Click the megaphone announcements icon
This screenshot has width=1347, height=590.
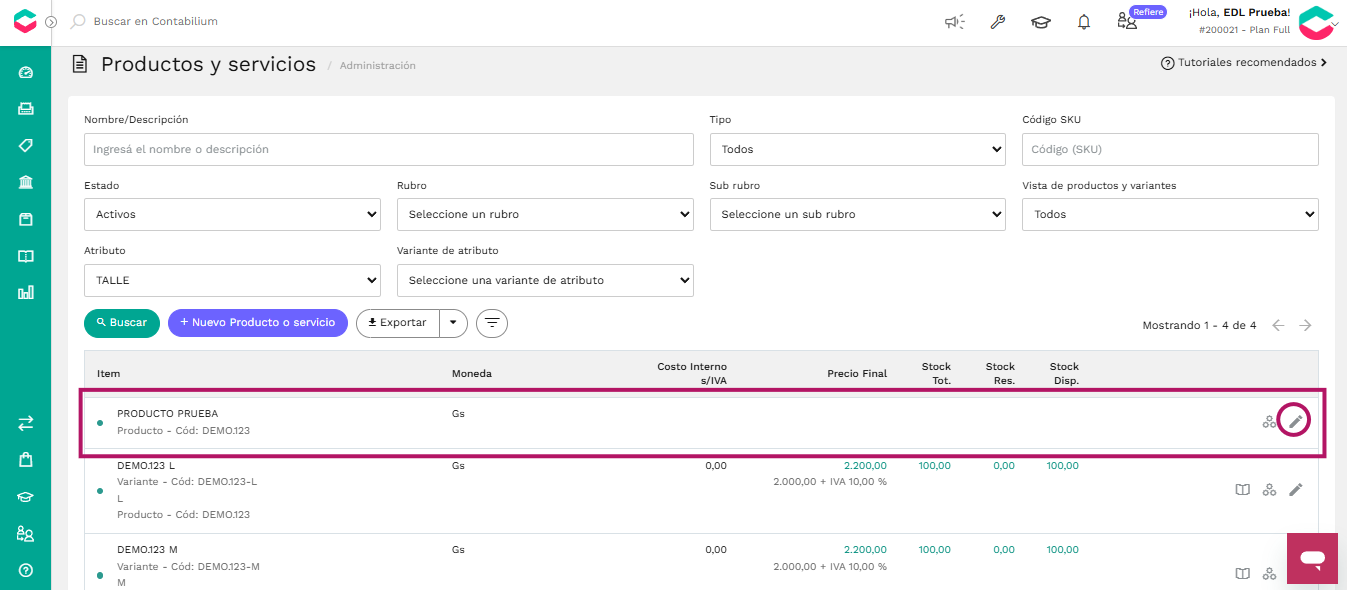(x=955, y=22)
